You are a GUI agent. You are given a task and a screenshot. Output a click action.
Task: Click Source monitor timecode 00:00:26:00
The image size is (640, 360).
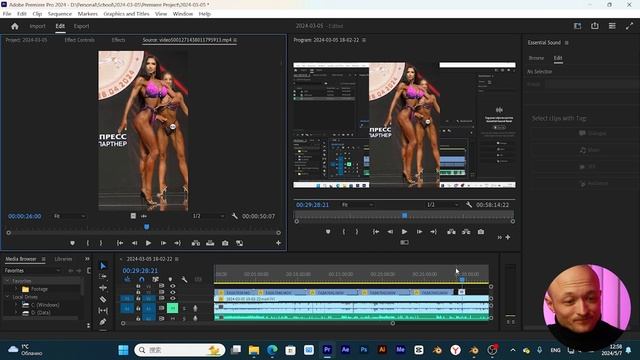pyautogui.click(x=25, y=216)
